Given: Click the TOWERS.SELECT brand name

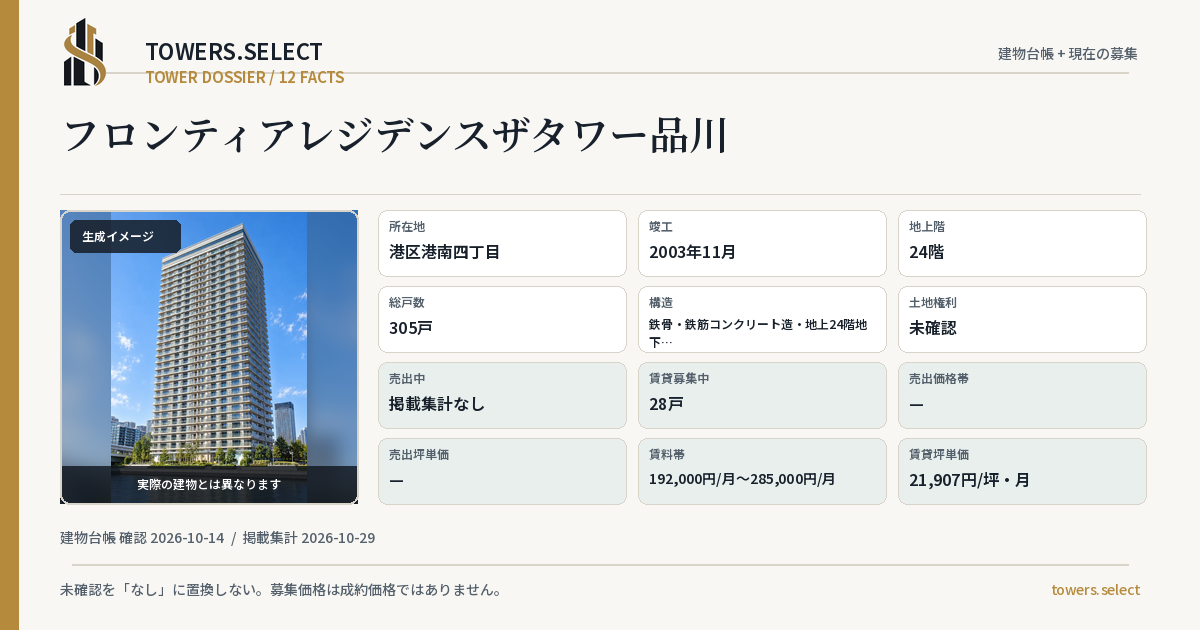Looking at the screenshot, I should [x=234, y=52].
